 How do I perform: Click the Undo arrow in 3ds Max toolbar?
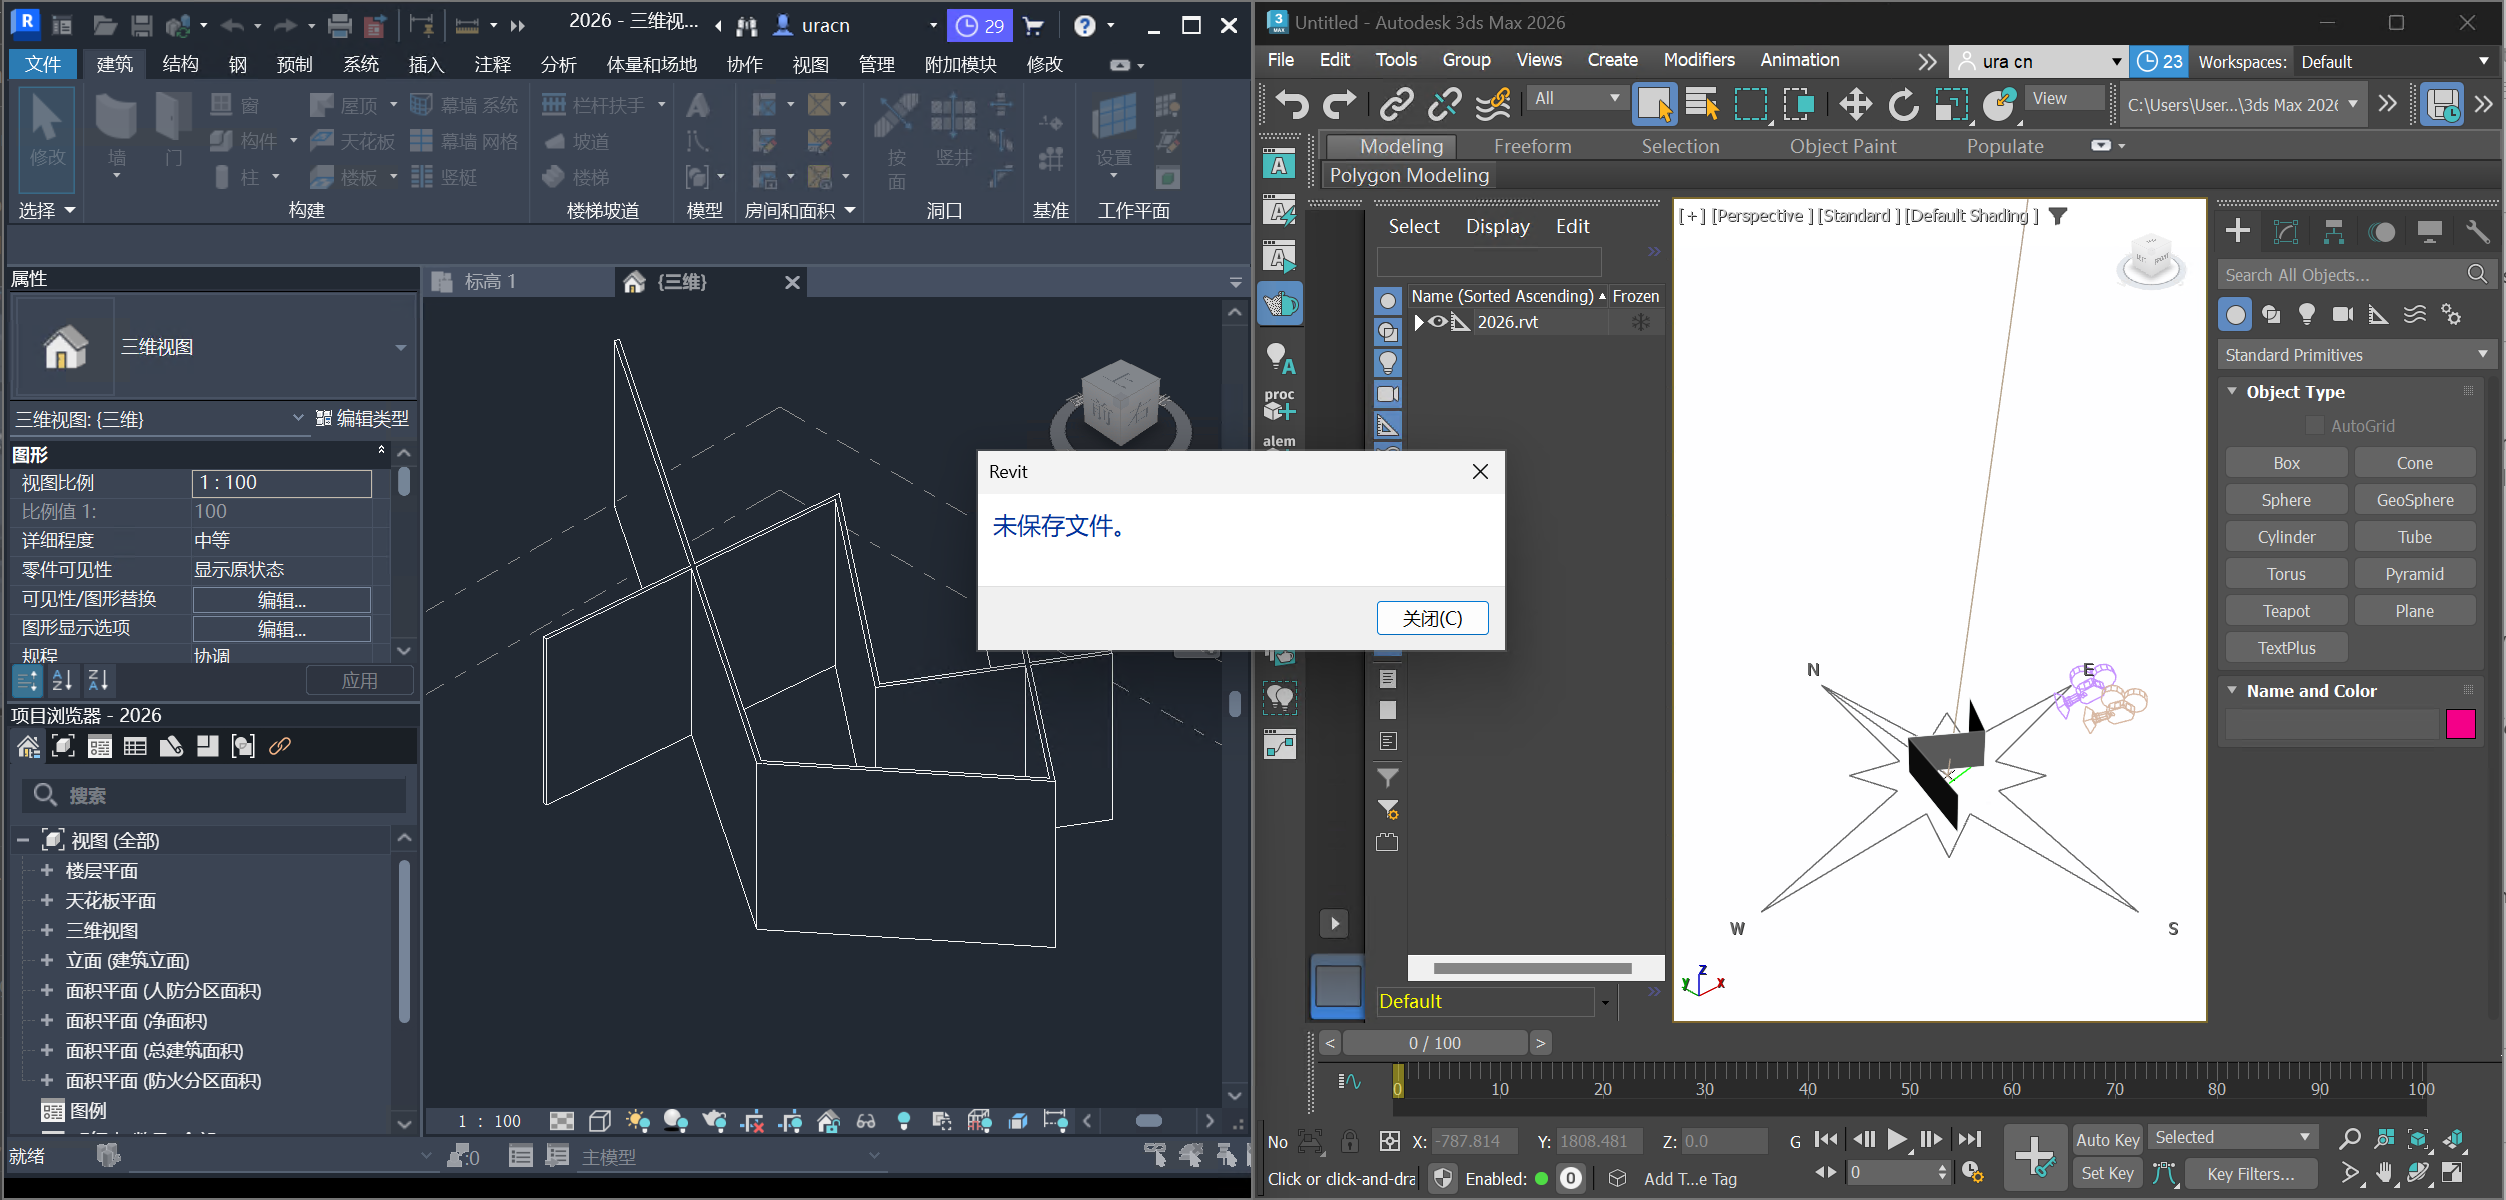(1292, 104)
